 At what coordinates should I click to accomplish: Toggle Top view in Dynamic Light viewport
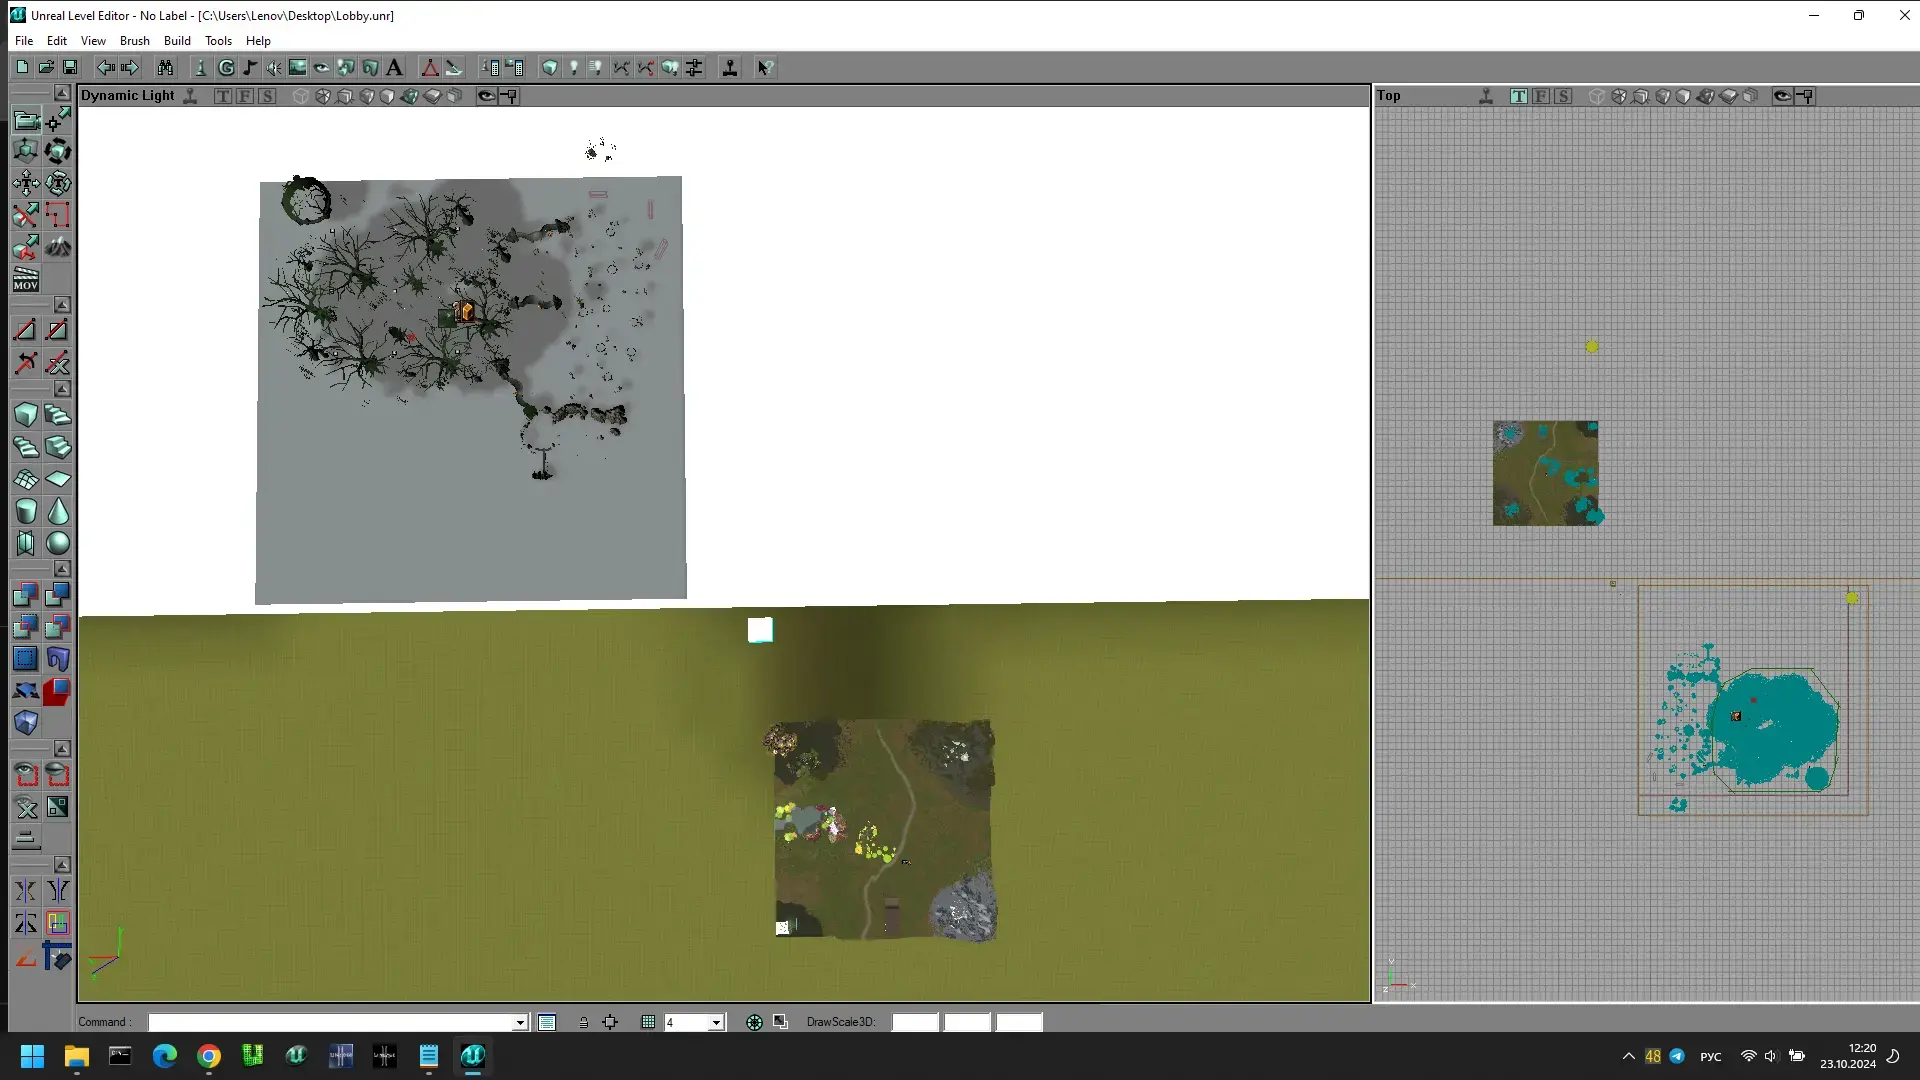[223, 96]
